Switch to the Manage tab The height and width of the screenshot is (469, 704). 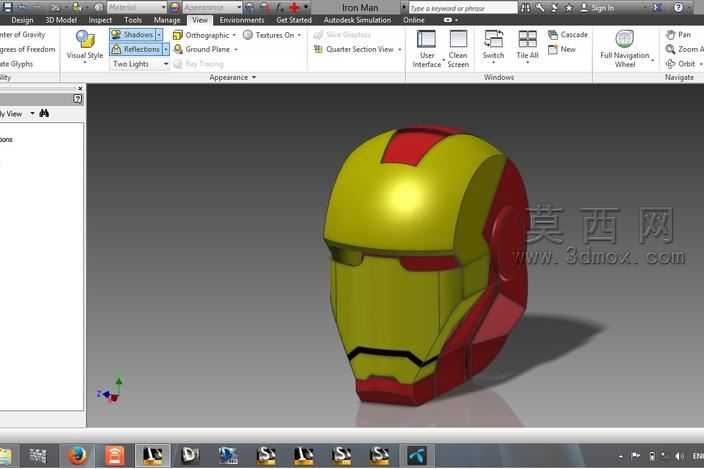click(167, 20)
